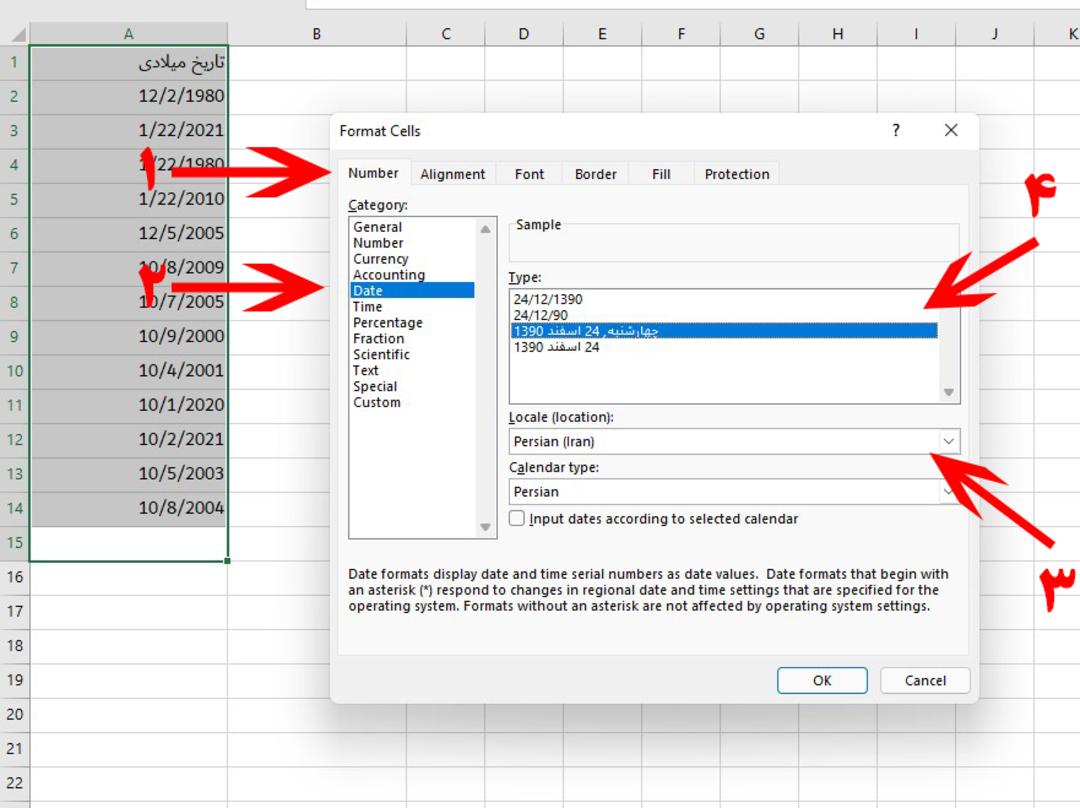Close the Format Cells dialog
Image resolution: width=1080 pixels, height=808 pixels.
951,130
